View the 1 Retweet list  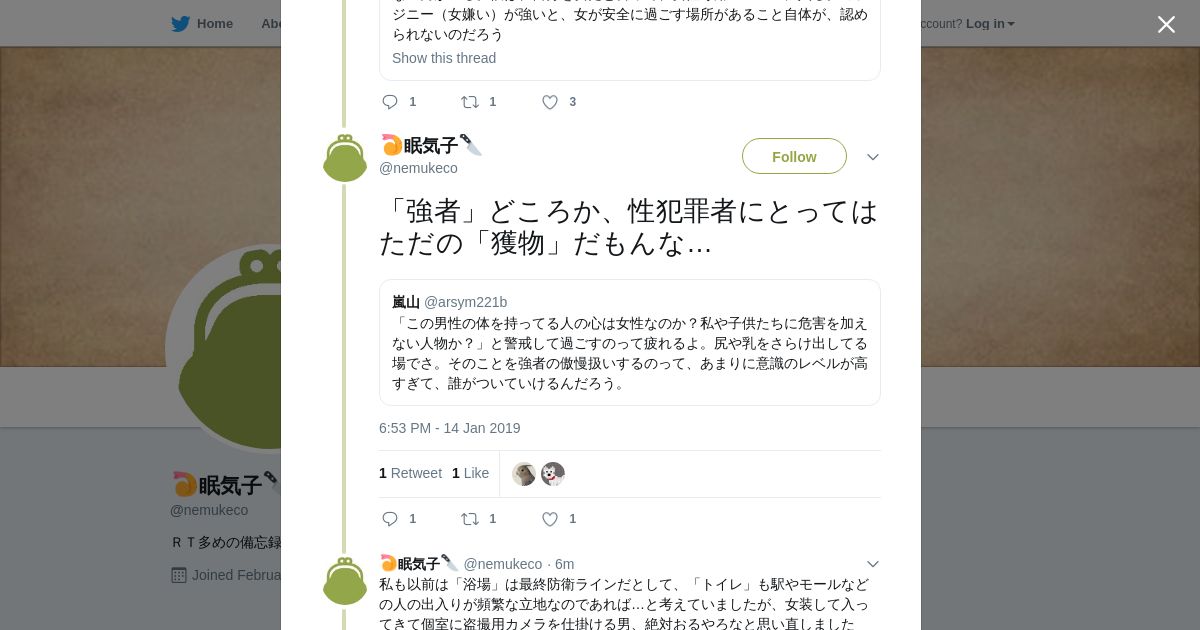pyautogui.click(x=410, y=473)
